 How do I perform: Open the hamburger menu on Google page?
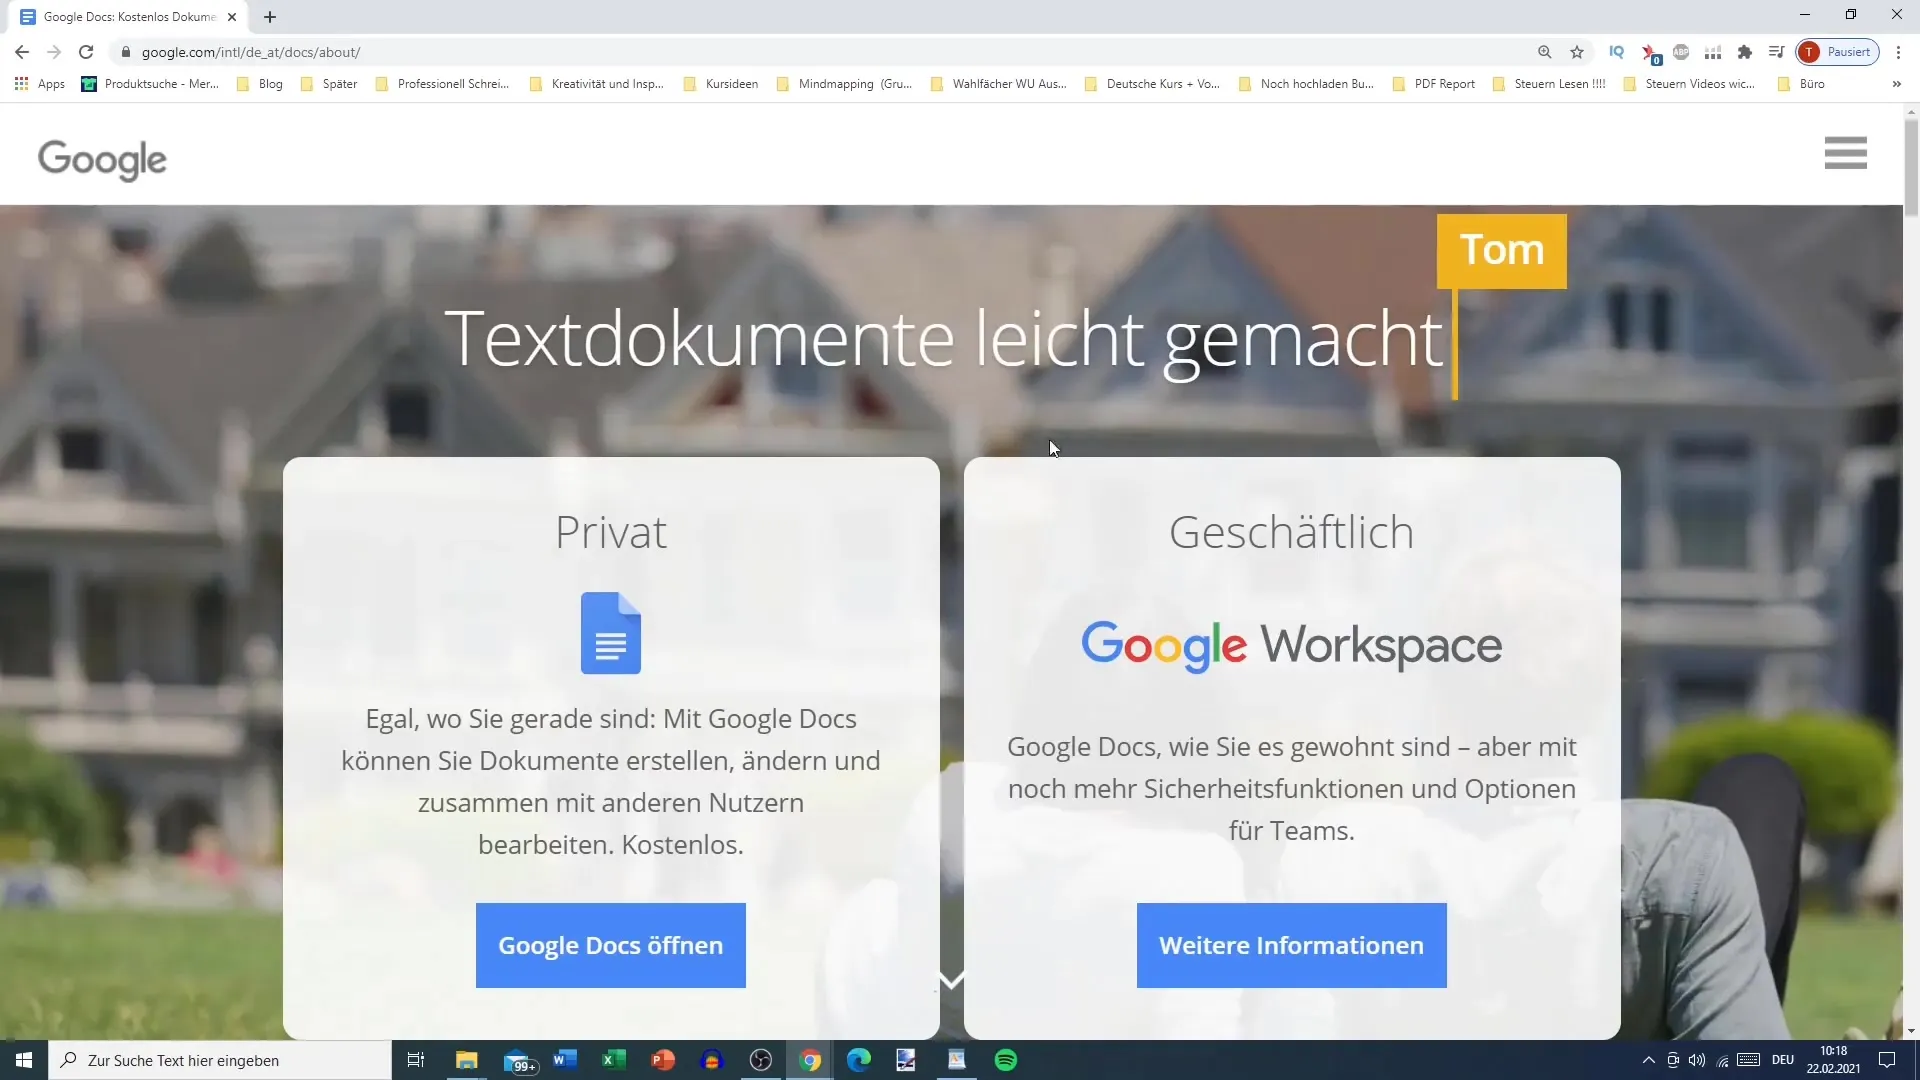[1845, 153]
